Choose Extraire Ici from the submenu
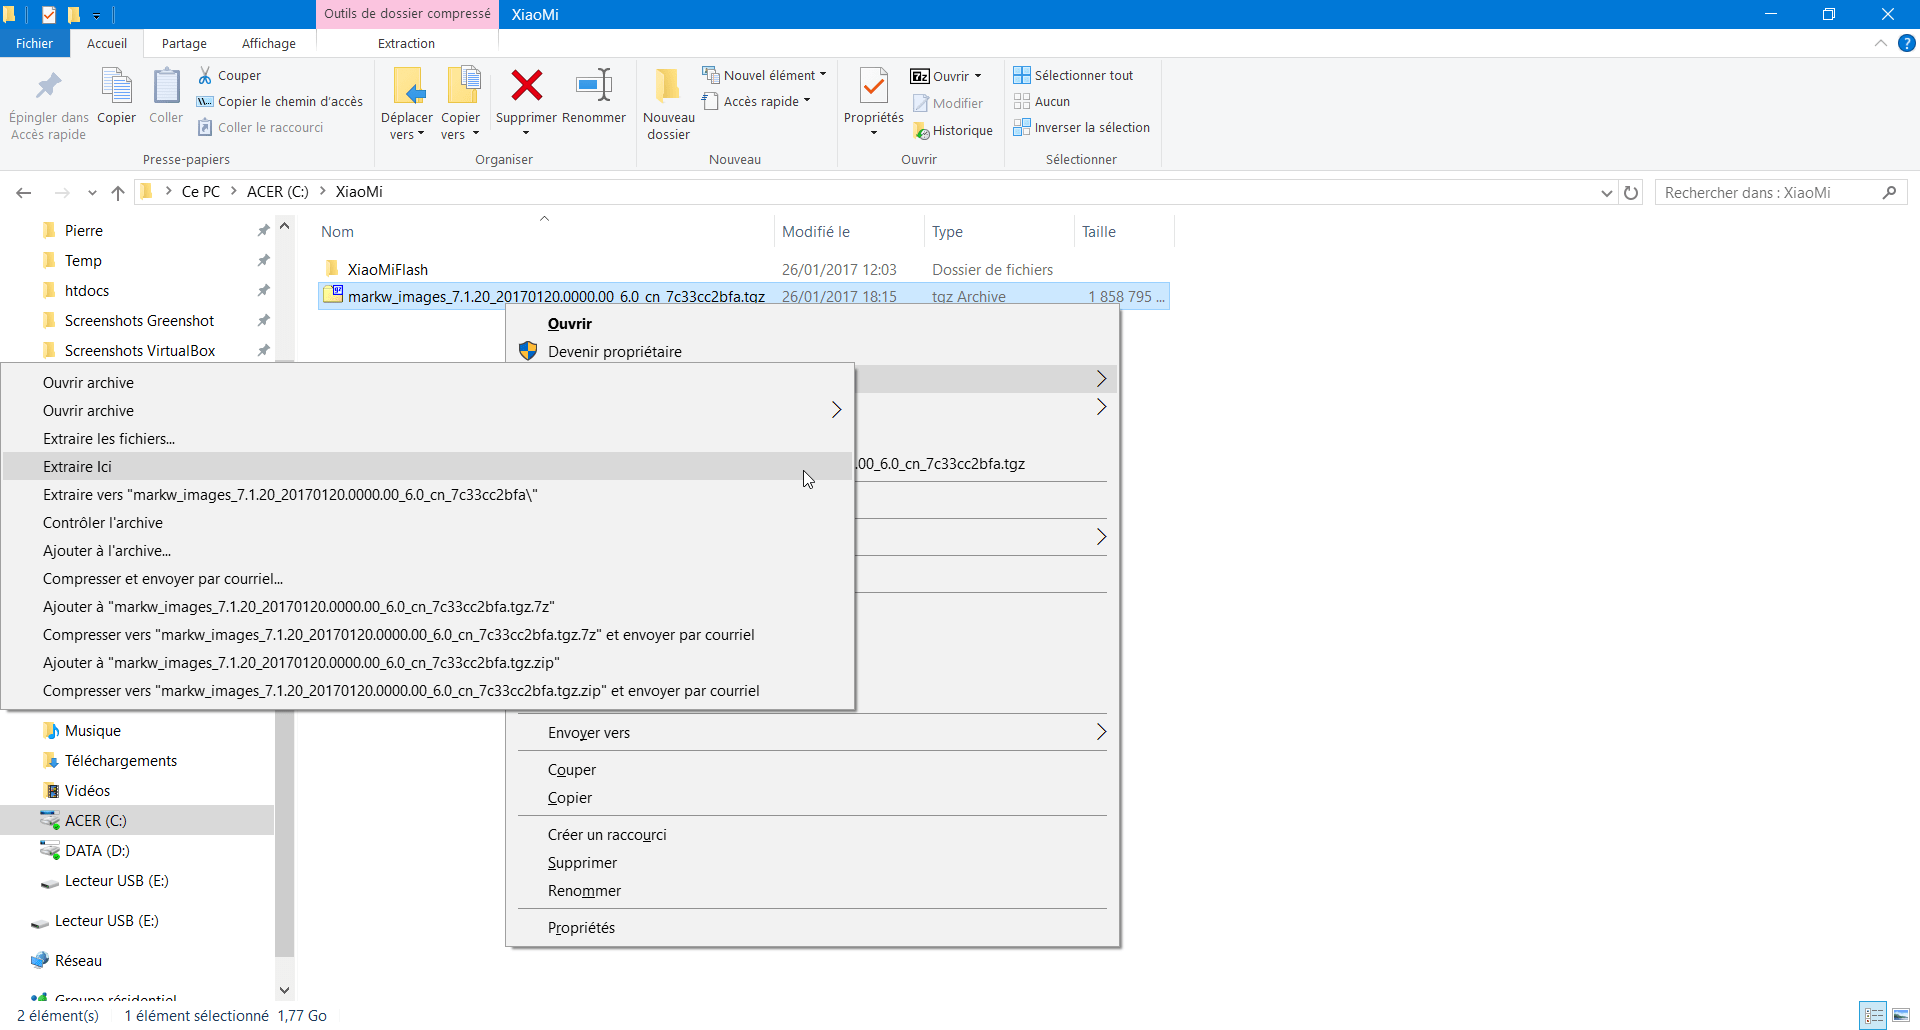1920x1030 pixels. (x=428, y=466)
